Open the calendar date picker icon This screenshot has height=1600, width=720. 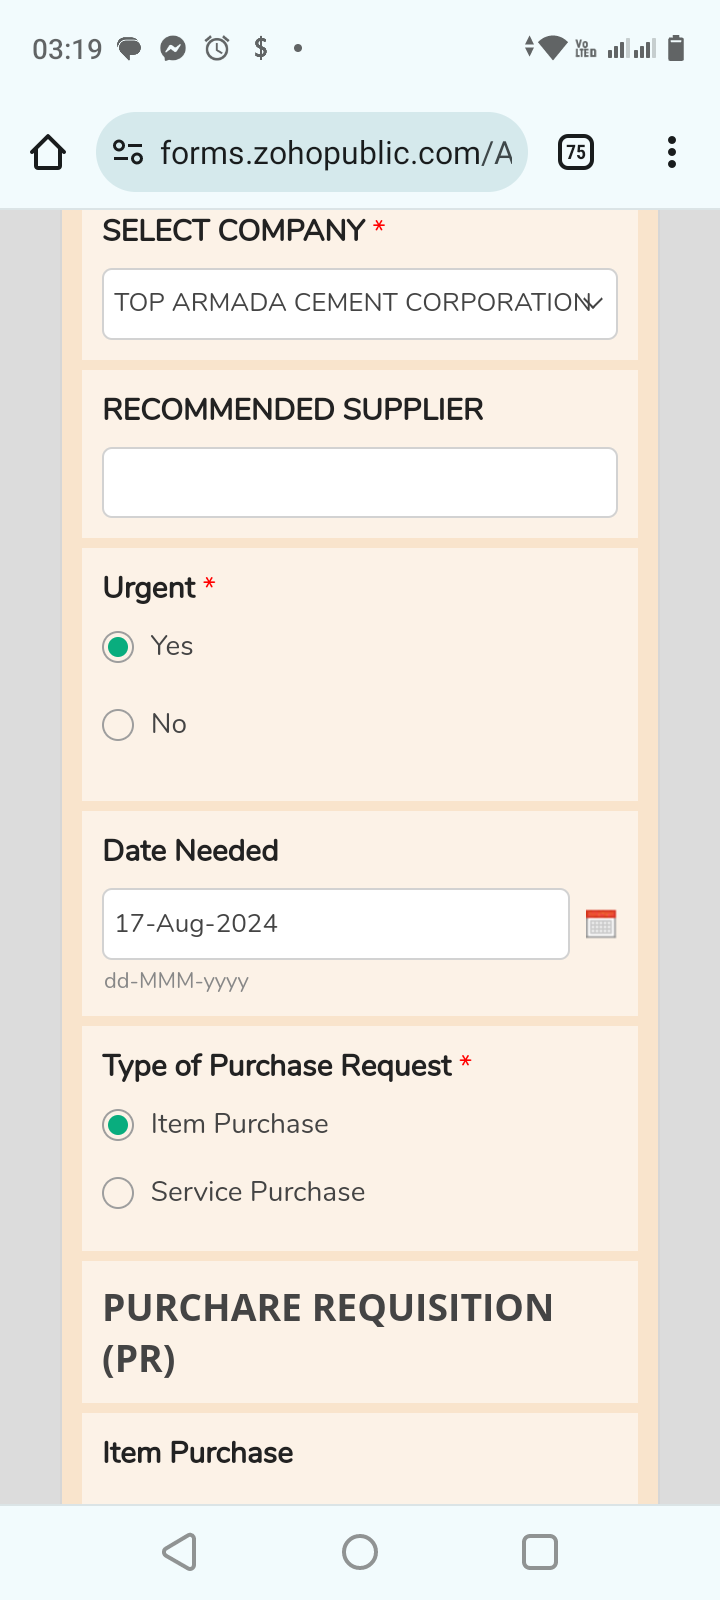(601, 924)
